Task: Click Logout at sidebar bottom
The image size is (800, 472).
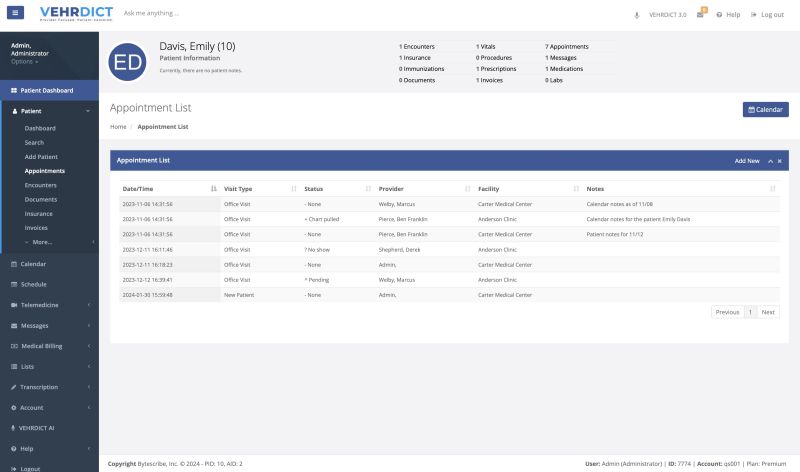Action: tap(49, 468)
